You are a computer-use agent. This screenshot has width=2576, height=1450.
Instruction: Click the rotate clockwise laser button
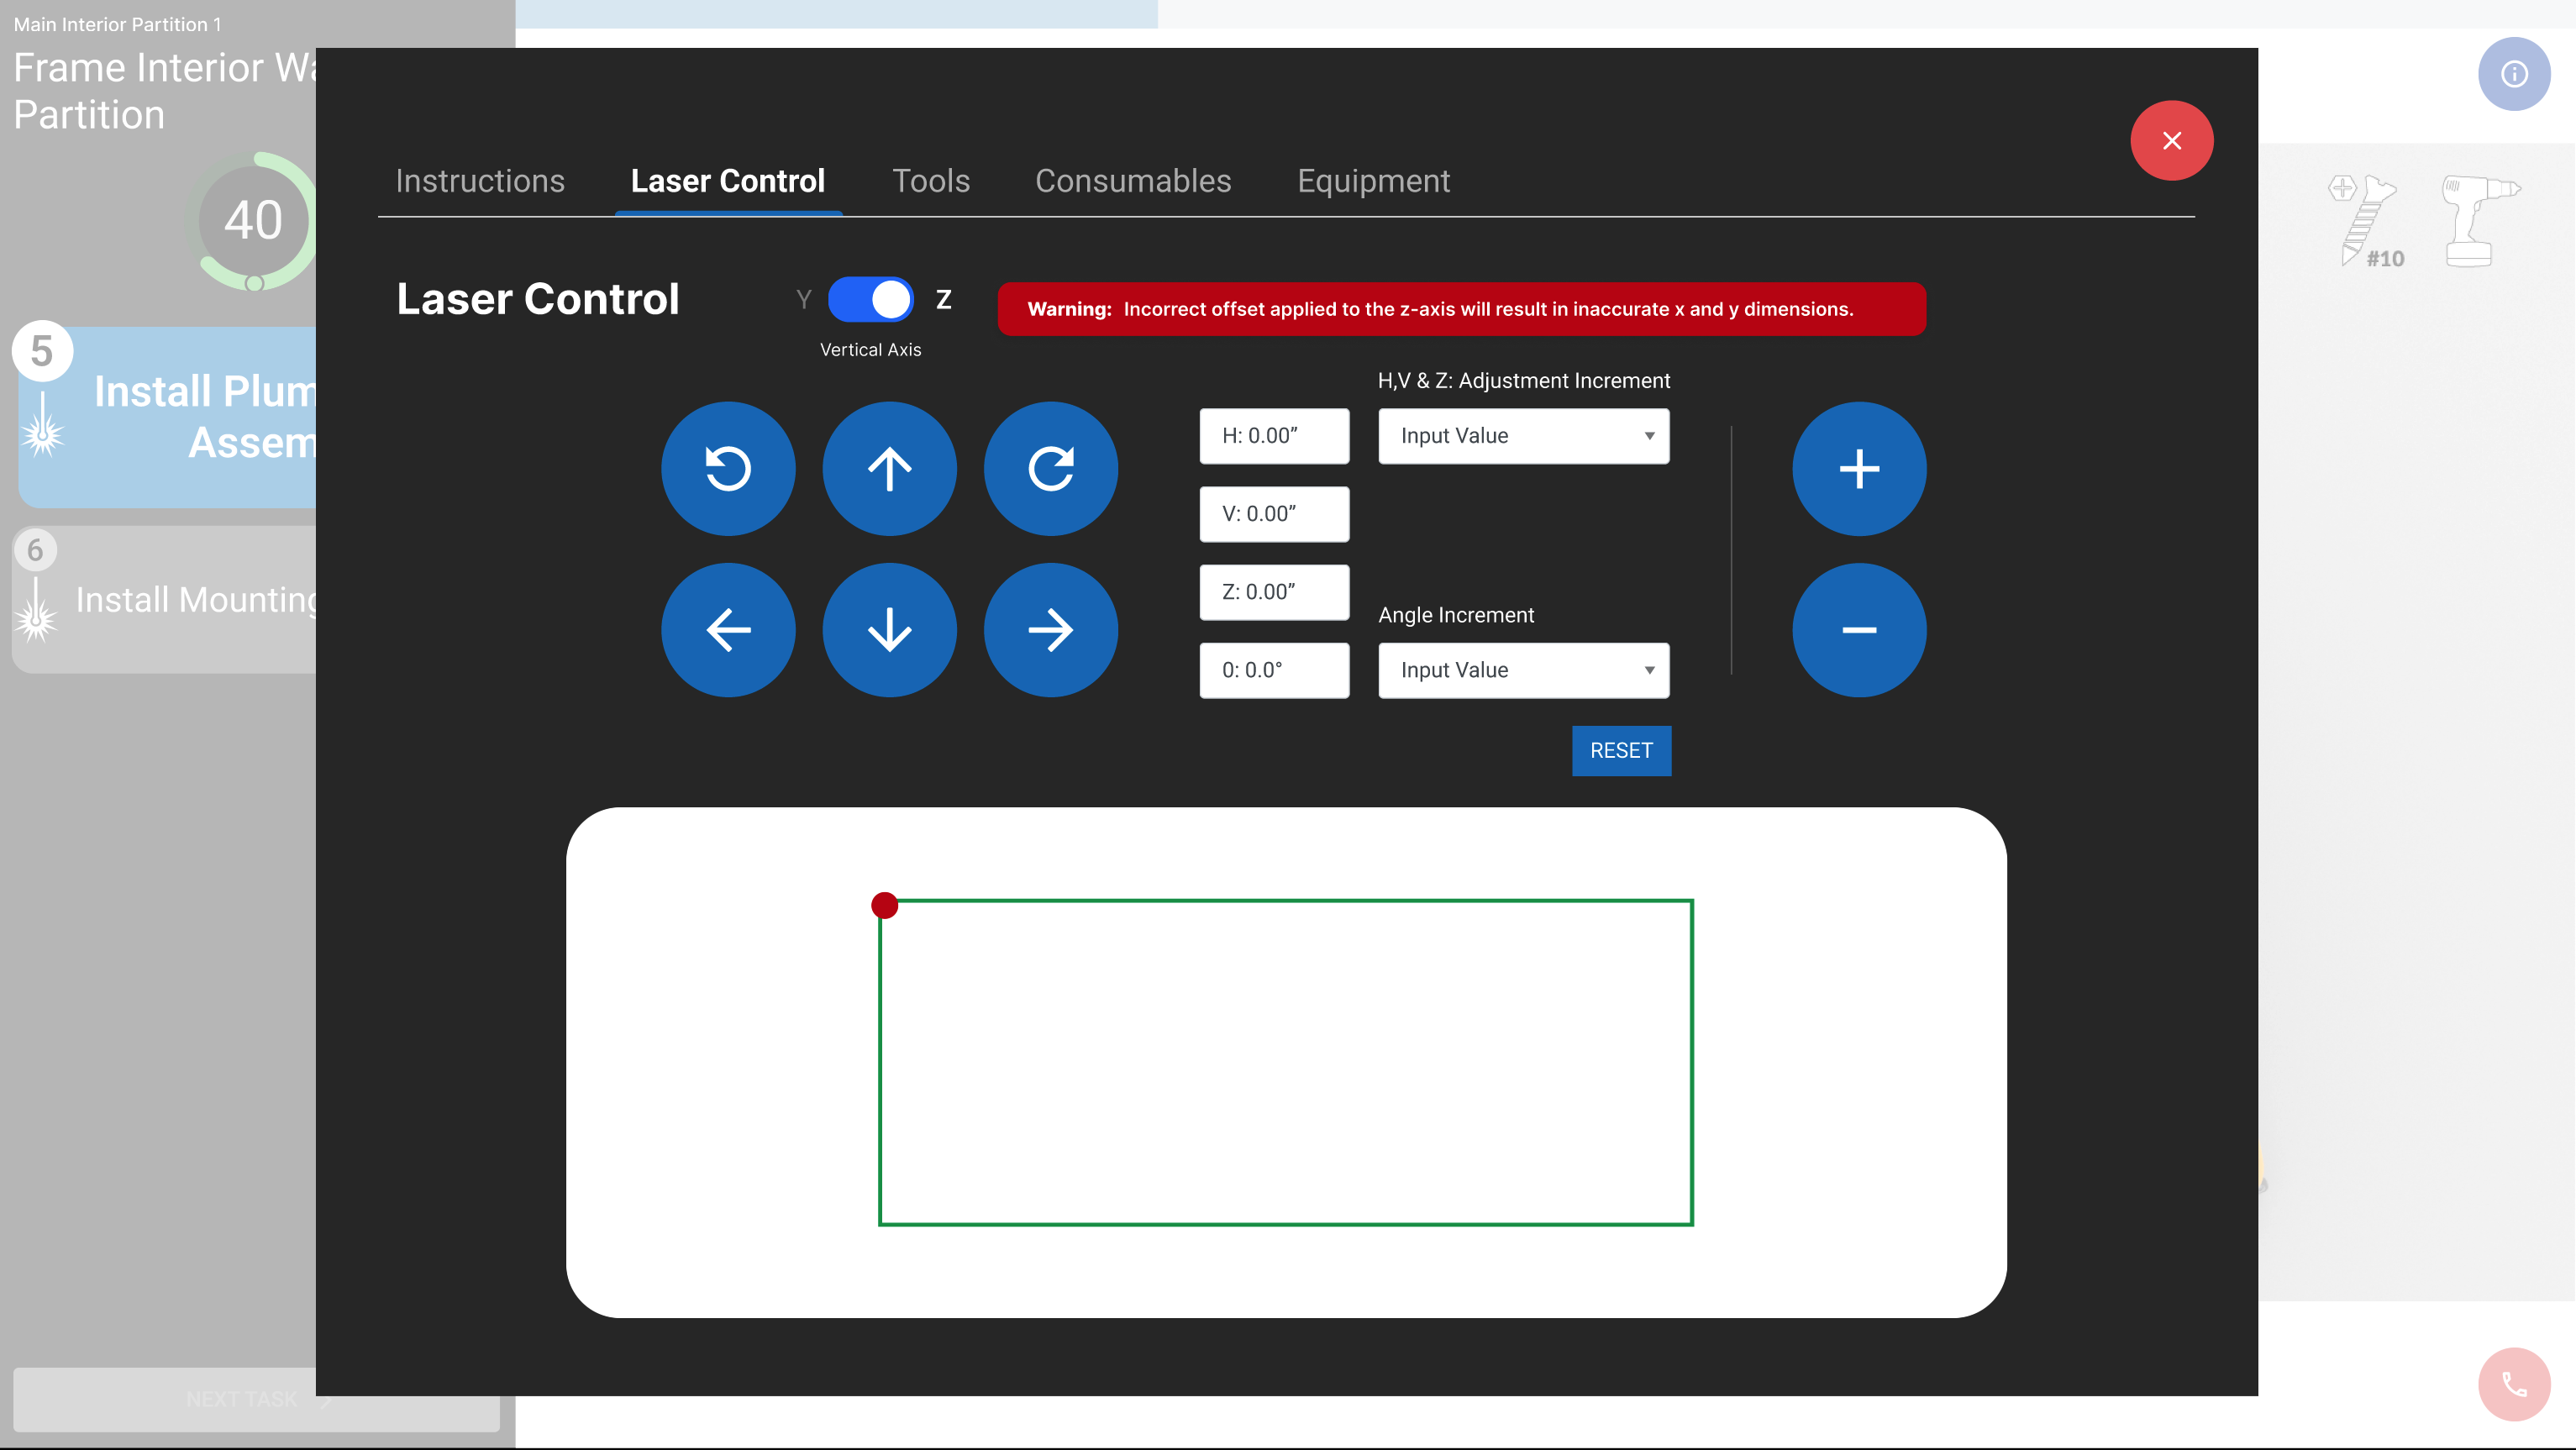tap(1050, 468)
